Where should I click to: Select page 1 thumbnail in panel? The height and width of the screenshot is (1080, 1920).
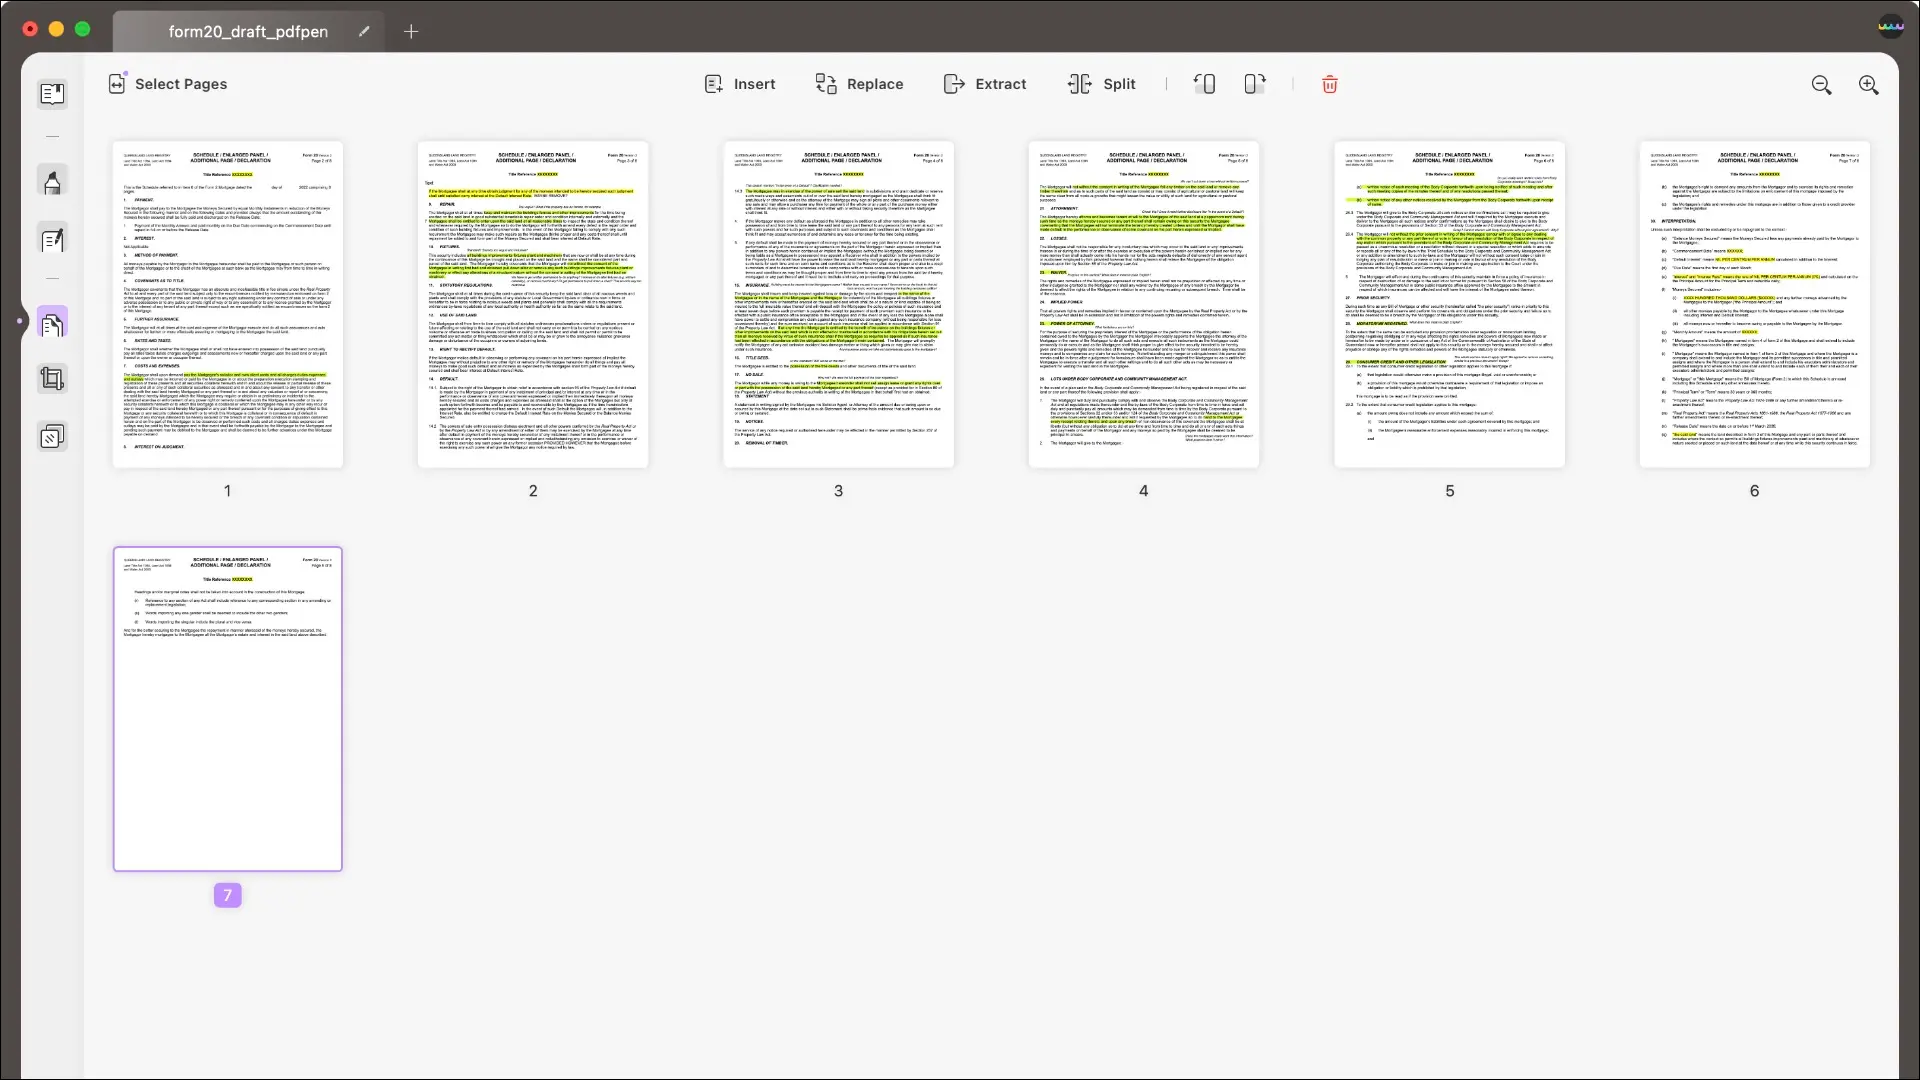(x=227, y=303)
